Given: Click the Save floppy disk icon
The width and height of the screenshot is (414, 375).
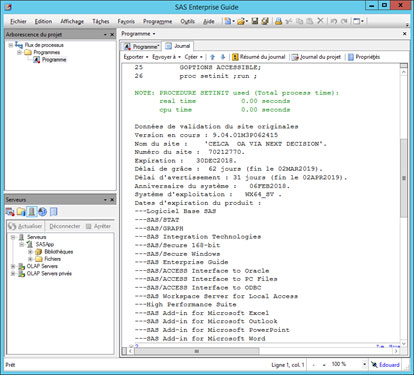Looking at the screenshot, I should coord(255,21).
